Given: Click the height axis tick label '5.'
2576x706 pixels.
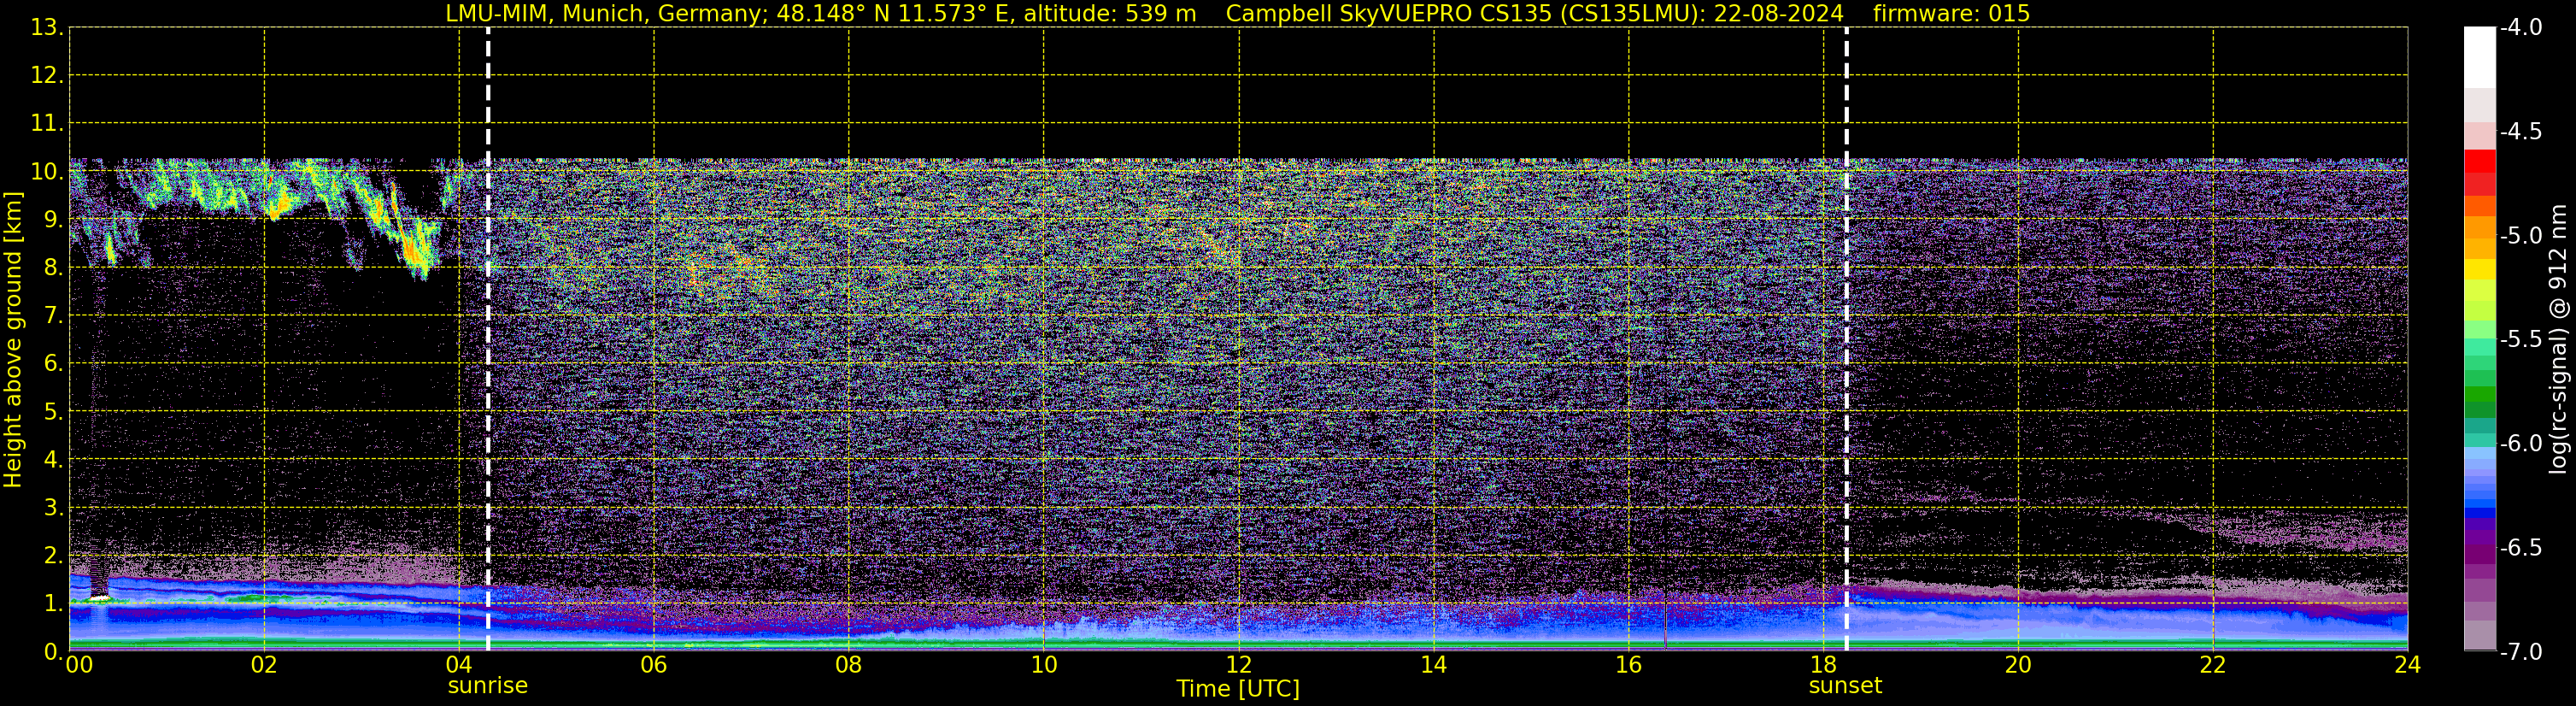Looking at the screenshot, I should [53, 412].
